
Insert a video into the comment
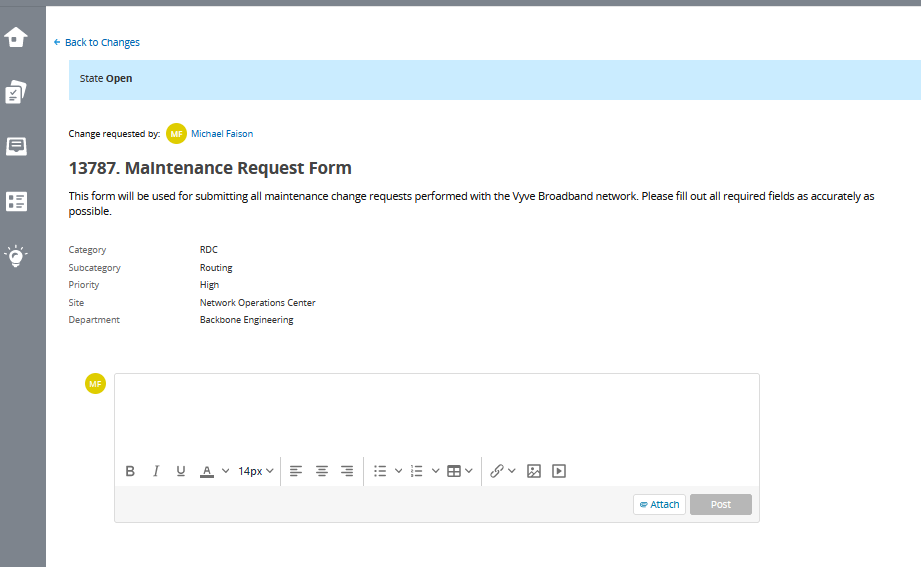click(559, 471)
